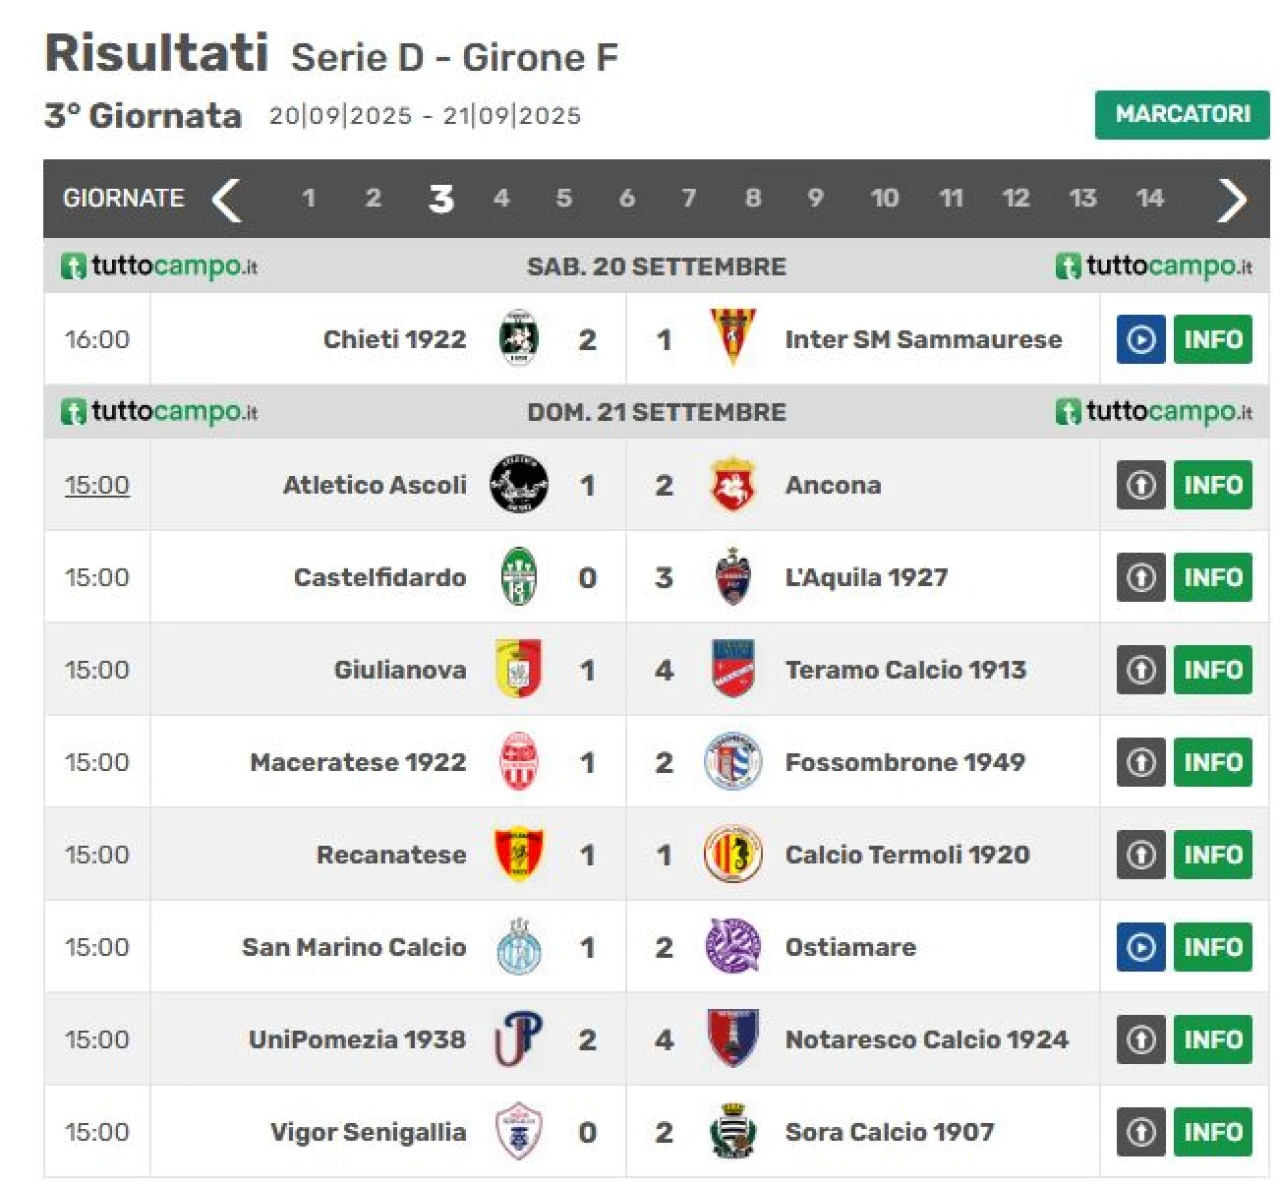Image resolution: width=1280 pixels, height=1186 pixels.
Task: Click the underlined 15:00 time for Atletico Ascoli
Action: pyautogui.click(x=97, y=485)
